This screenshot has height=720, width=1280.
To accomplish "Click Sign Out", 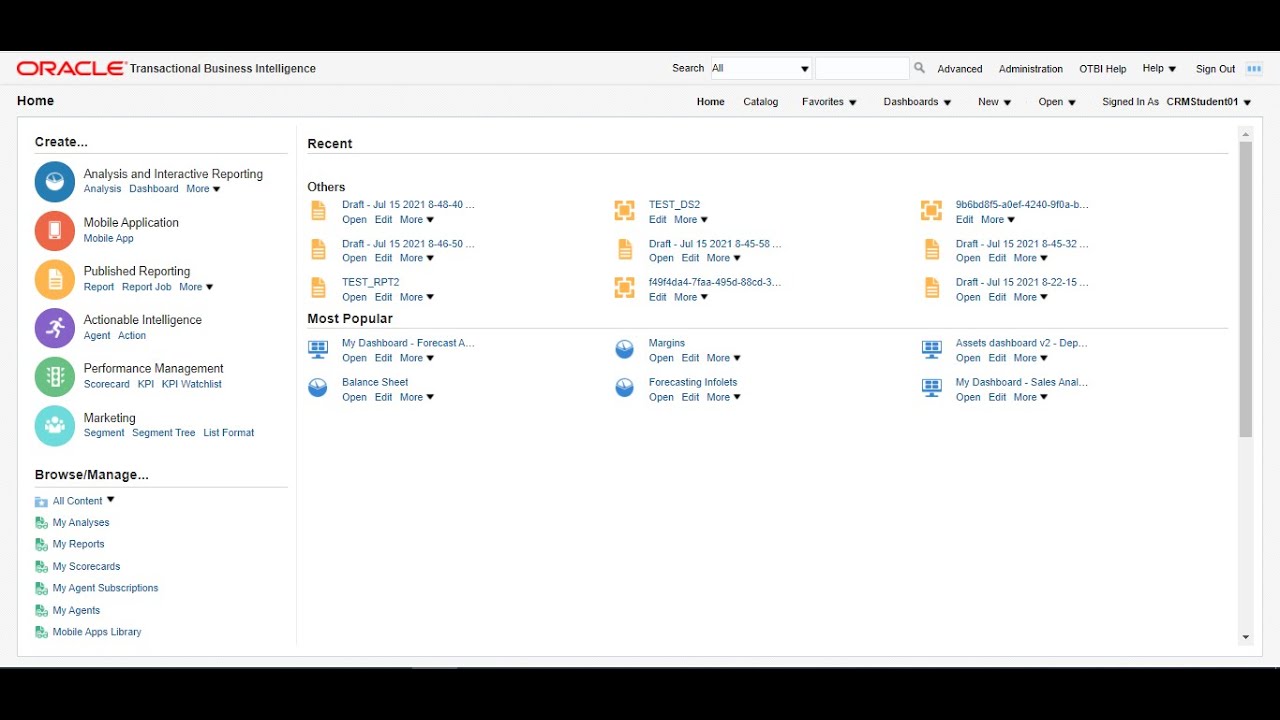I will (1215, 69).
